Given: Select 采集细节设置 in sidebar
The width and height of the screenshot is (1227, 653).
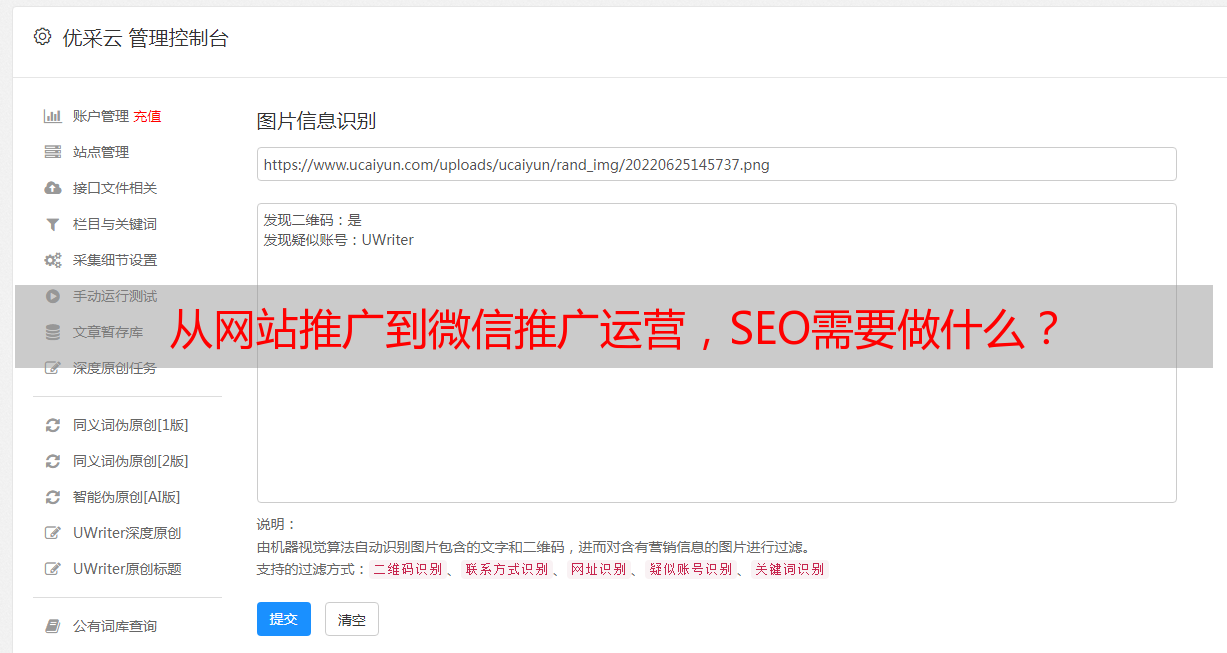Looking at the screenshot, I should (115, 260).
